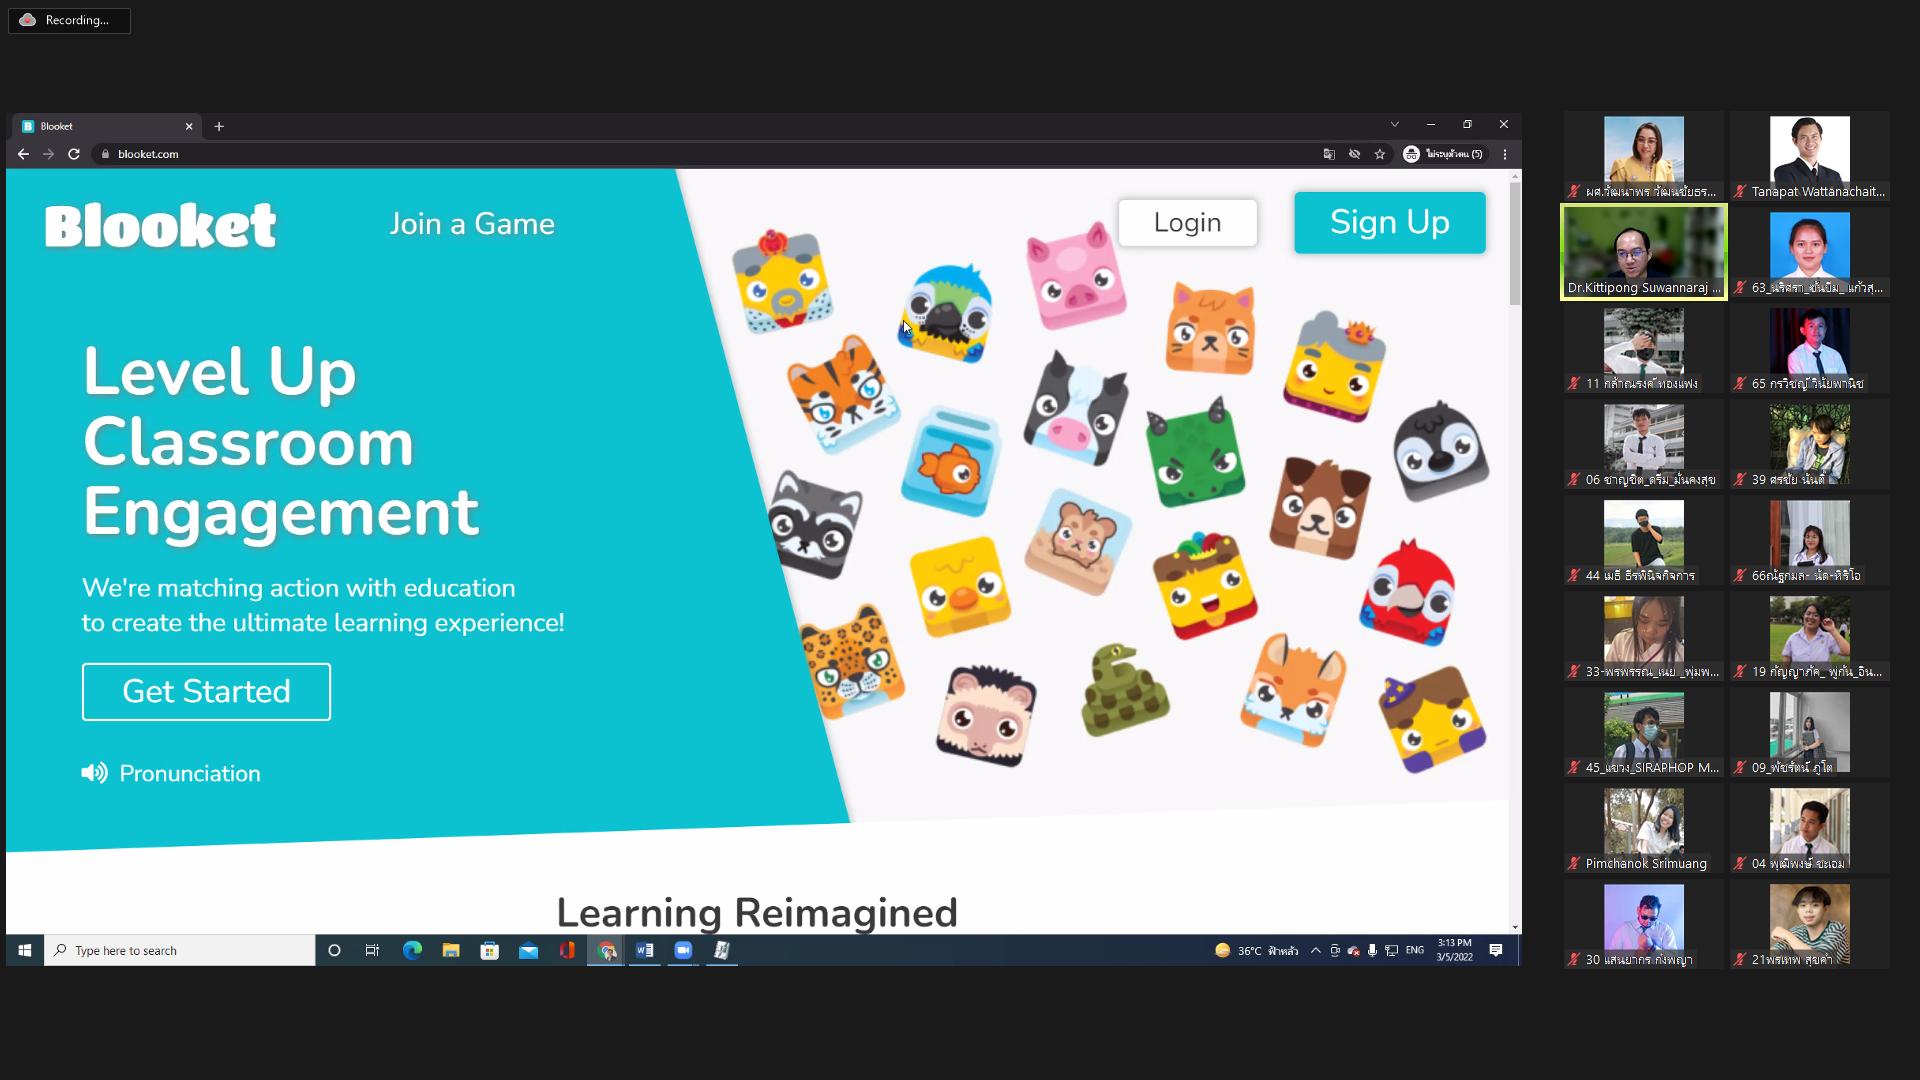Click the Login button
This screenshot has width=1920, height=1080.
pos(1187,222)
